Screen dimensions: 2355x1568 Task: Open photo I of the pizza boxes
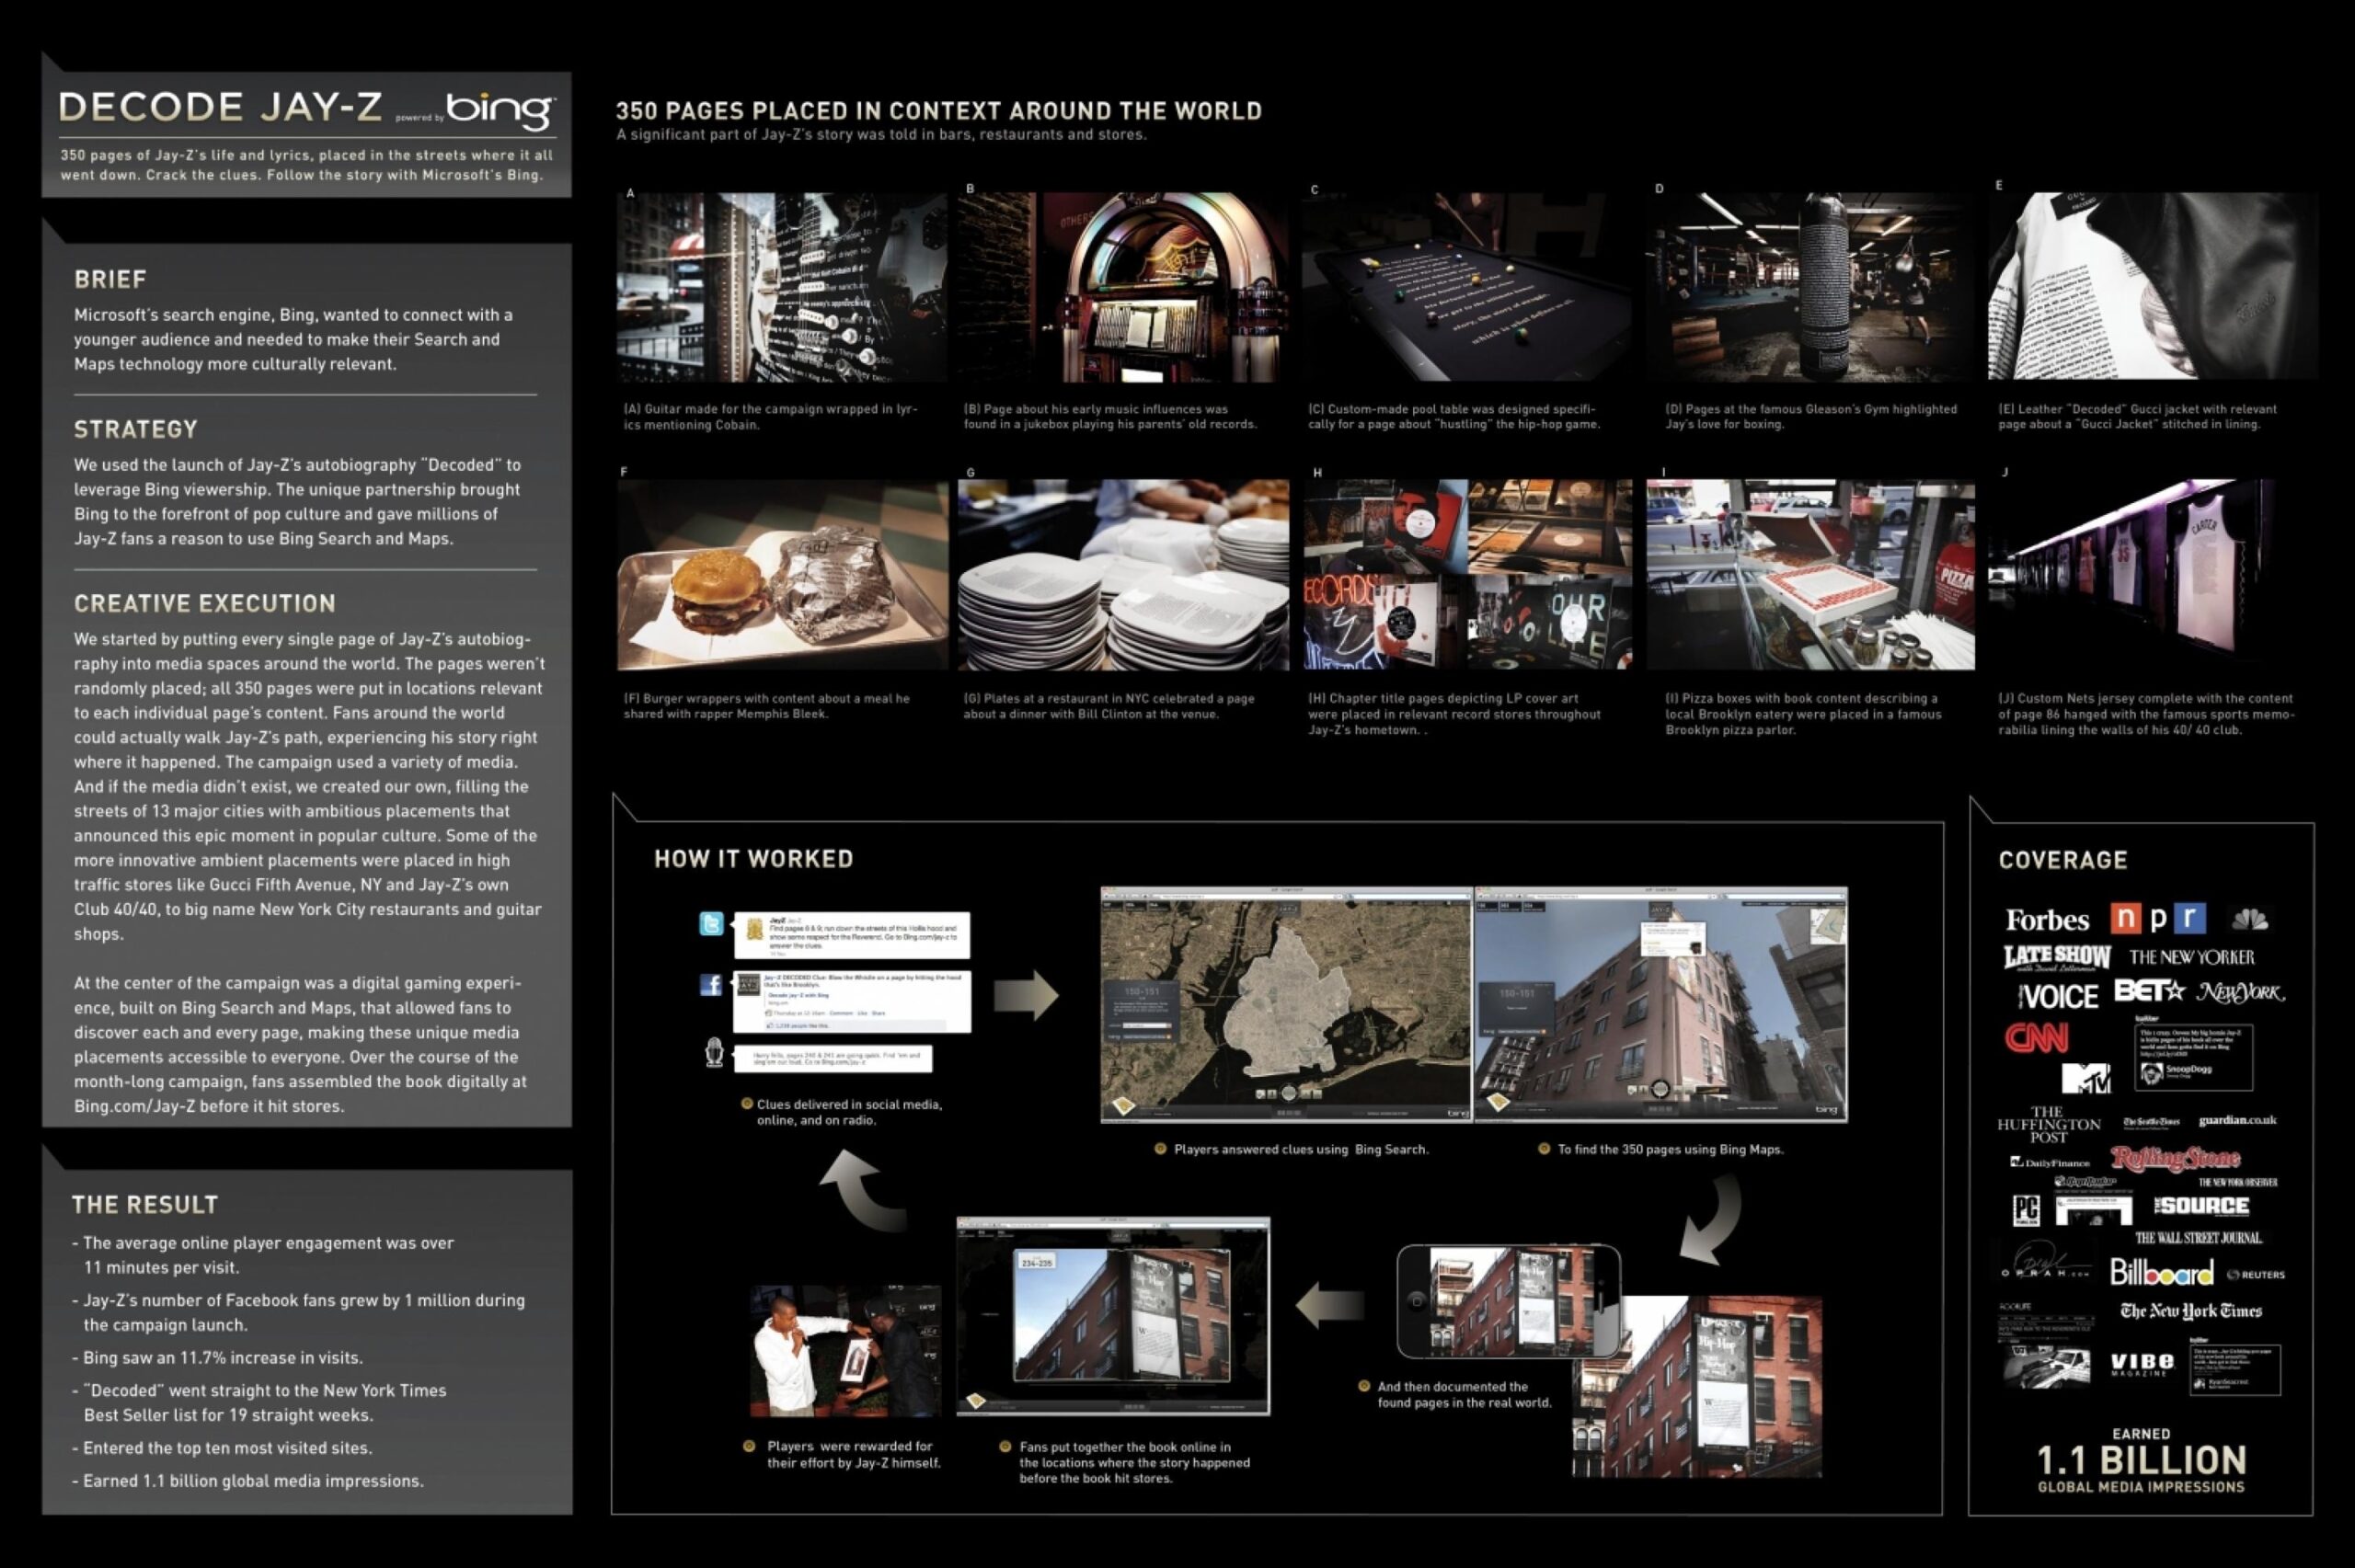1810,575
